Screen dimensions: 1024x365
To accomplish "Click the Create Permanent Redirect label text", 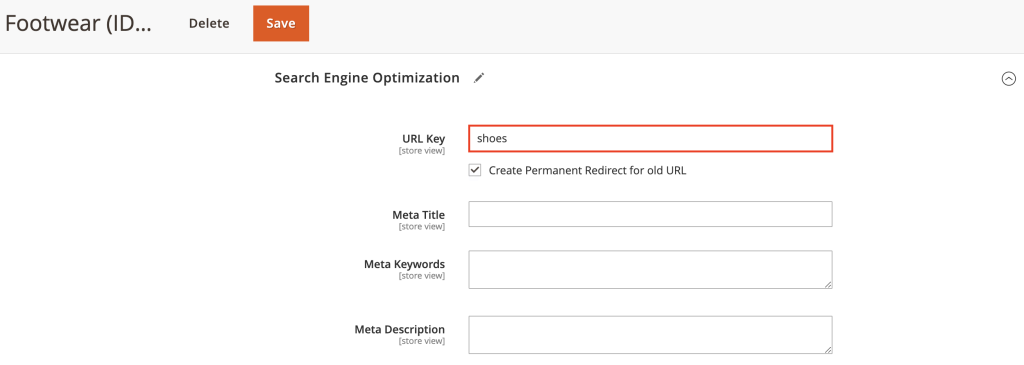I will [588, 170].
